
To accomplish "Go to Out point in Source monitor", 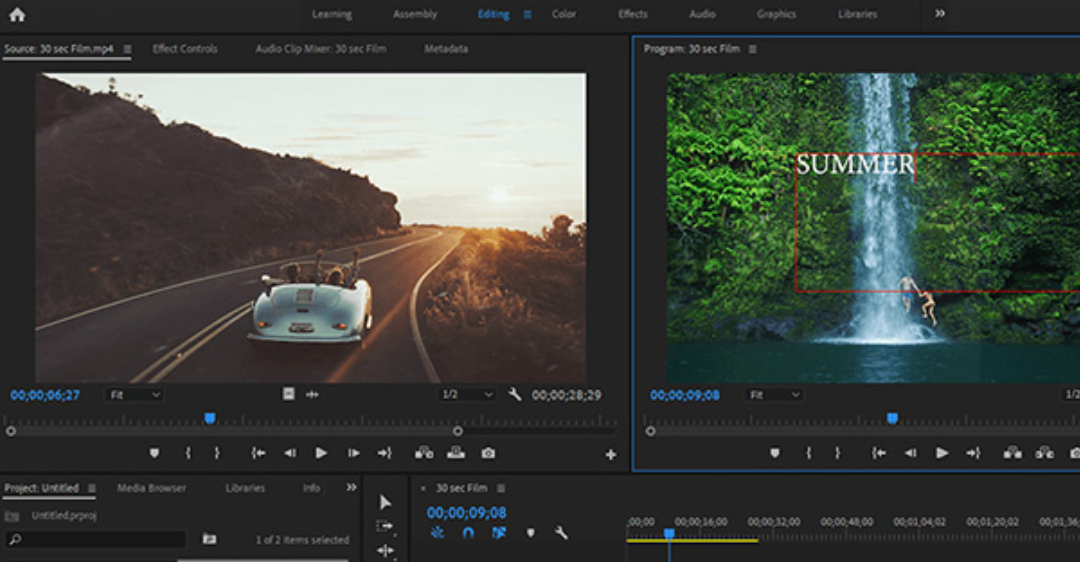I will pyautogui.click(x=384, y=453).
